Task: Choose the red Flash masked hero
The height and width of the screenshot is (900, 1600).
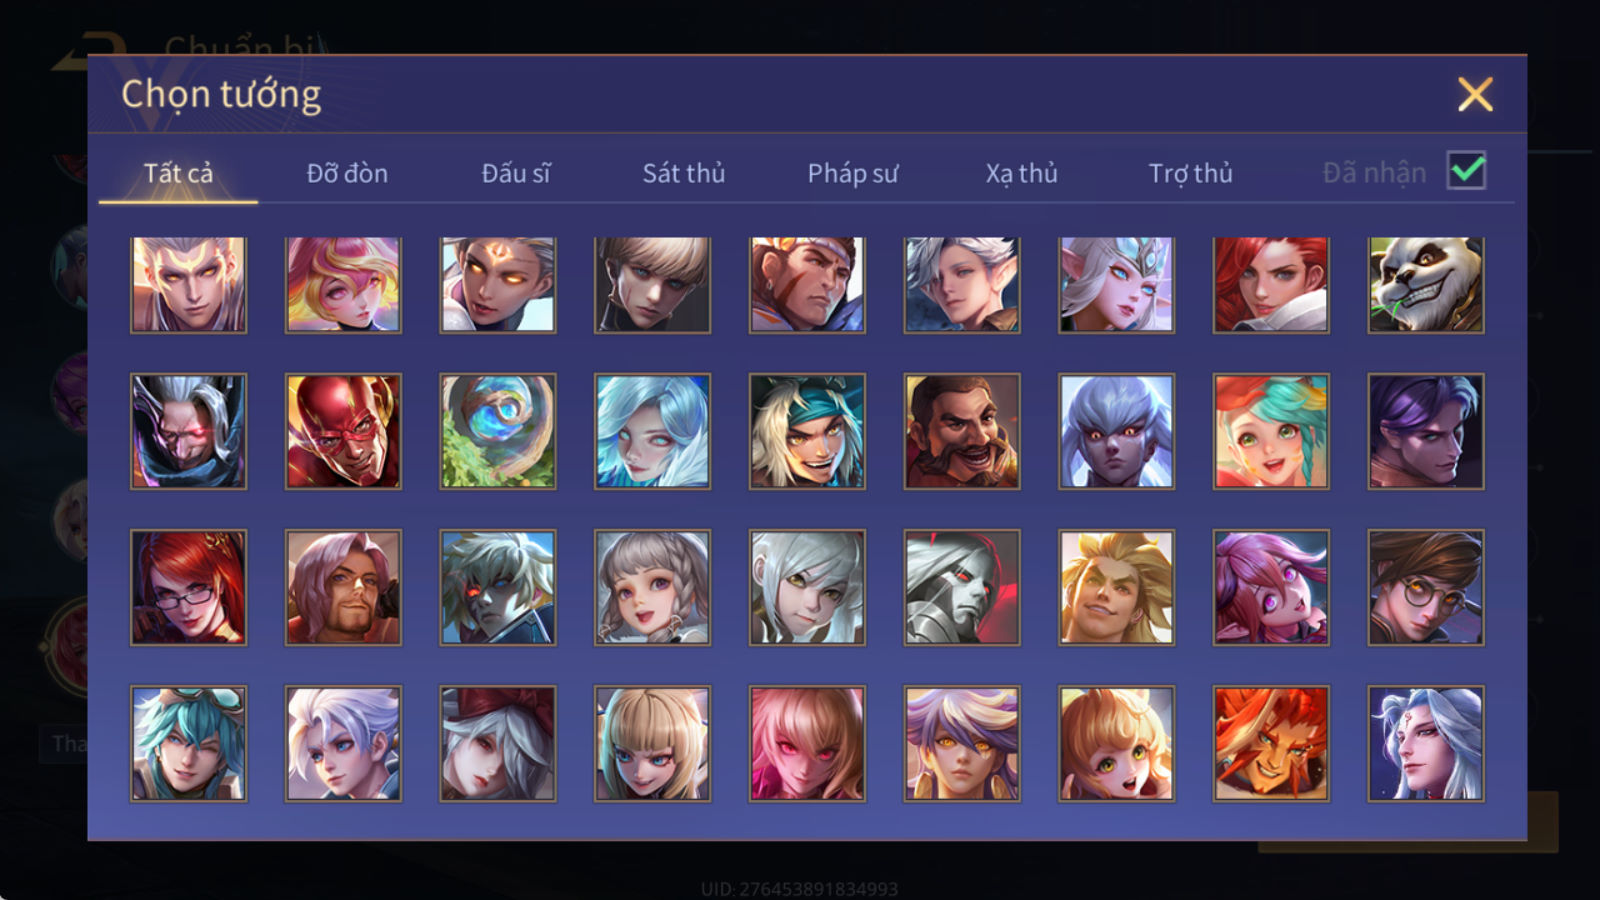Action: (343, 432)
